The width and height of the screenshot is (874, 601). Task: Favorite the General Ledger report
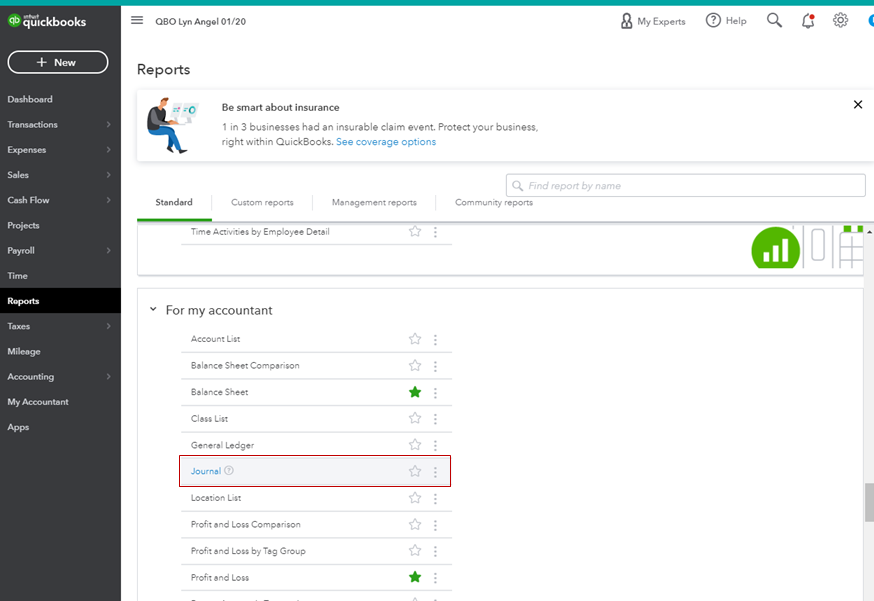pos(415,444)
